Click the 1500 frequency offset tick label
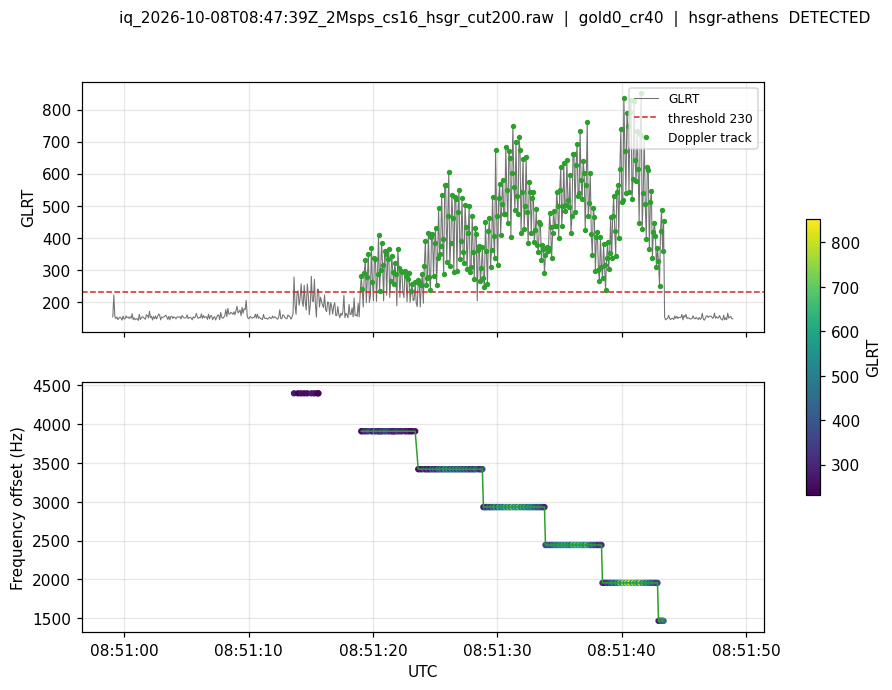892x690 pixels. click(x=53, y=619)
